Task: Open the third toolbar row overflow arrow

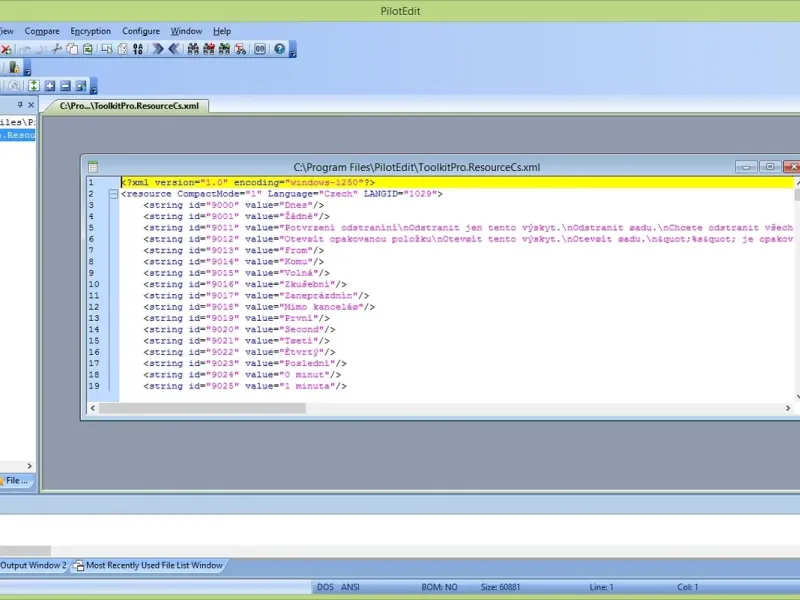Action: [94, 89]
